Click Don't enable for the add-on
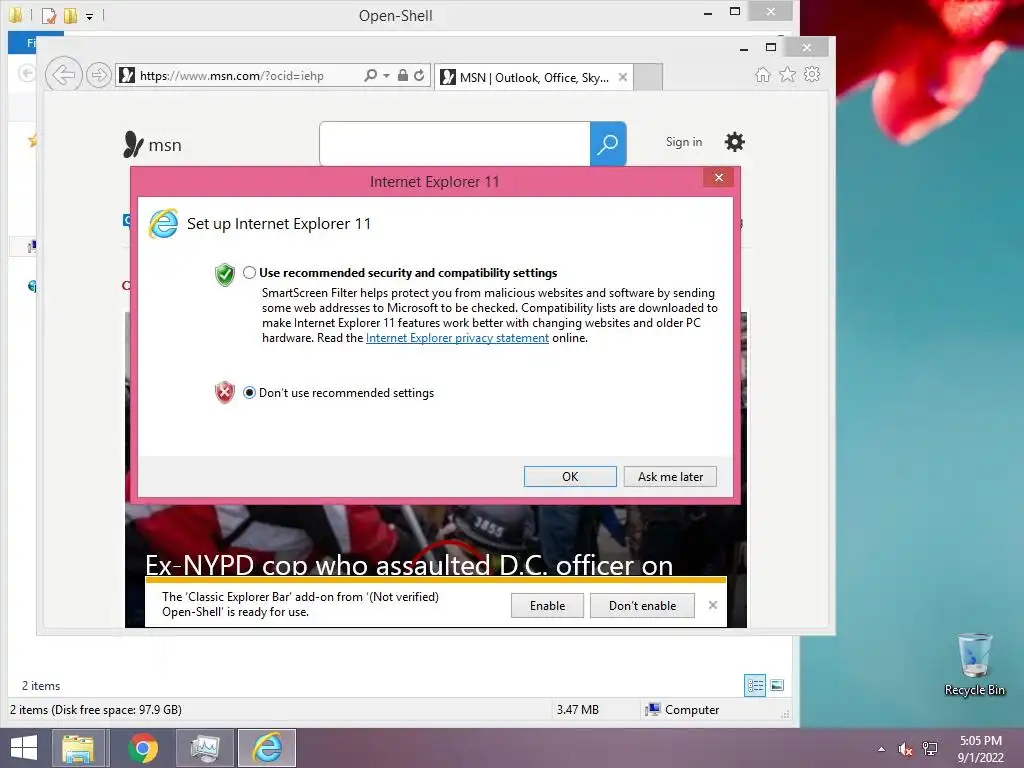This screenshot has height=768, width=1024. 642,605
